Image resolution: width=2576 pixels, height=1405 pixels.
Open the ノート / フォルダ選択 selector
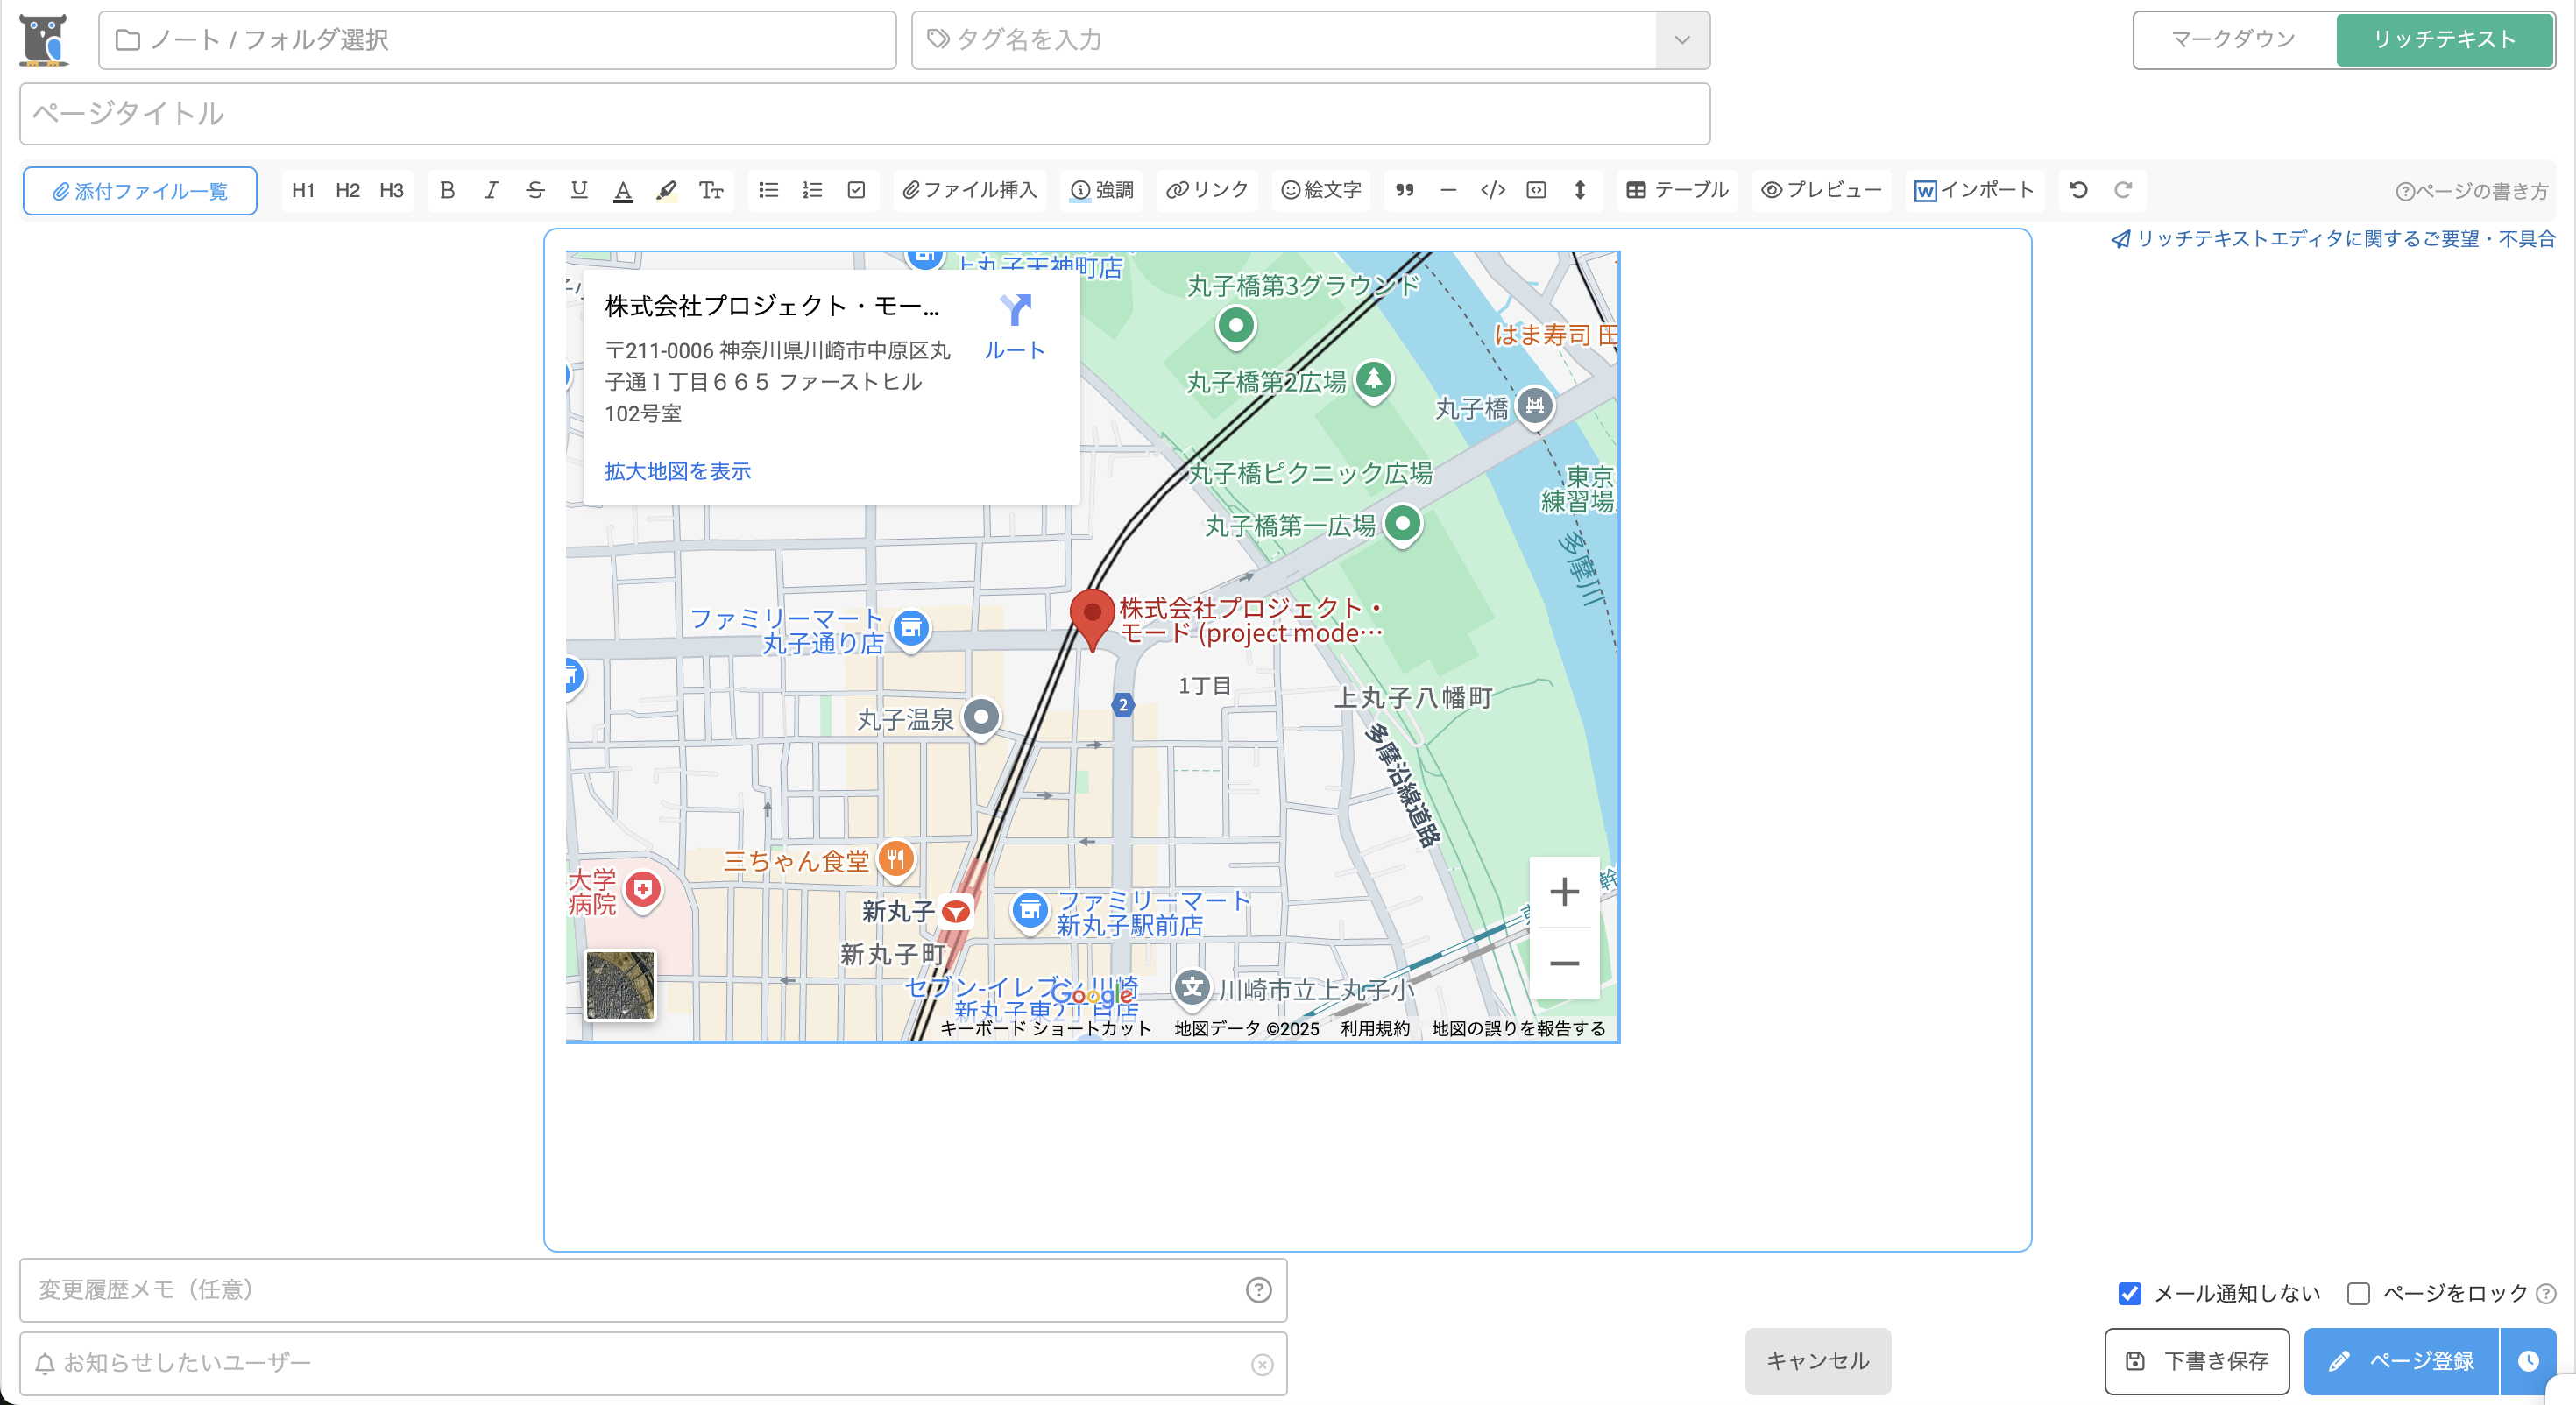click(497, 40)
